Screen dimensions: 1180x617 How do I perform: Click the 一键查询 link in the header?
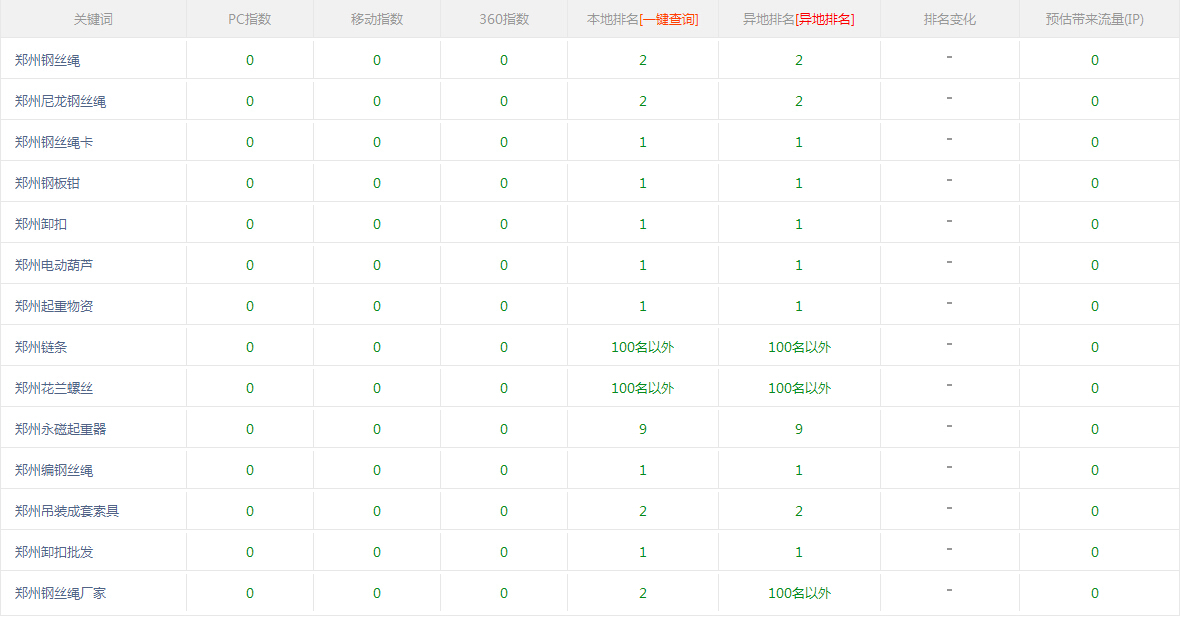(x=669, y=19)
